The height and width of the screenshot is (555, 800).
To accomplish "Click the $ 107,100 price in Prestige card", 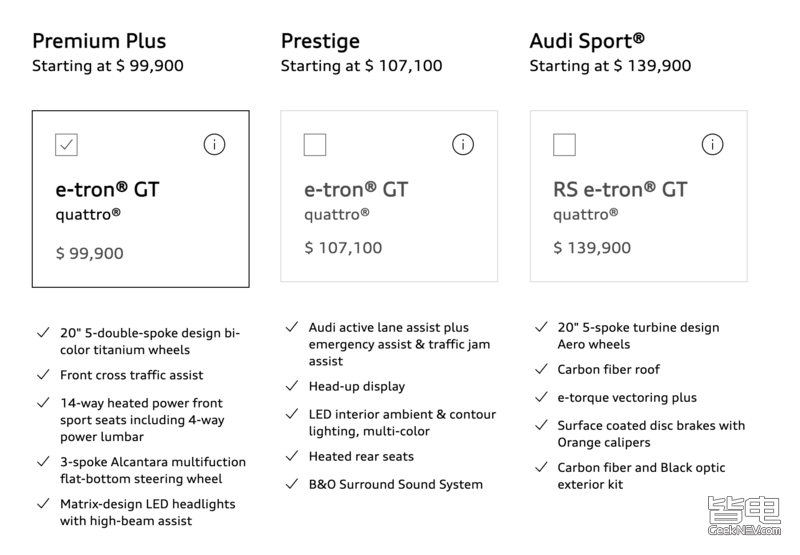I will [x=343, y=247].
